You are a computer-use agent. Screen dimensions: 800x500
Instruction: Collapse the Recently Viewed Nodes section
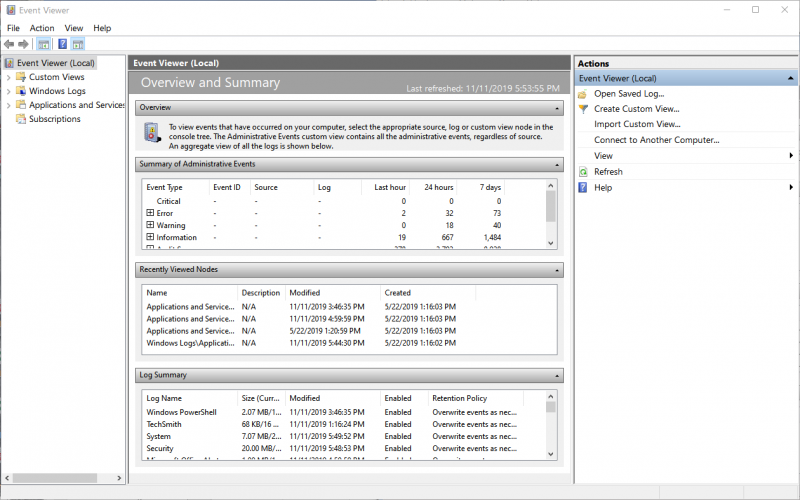click(557, 270)
